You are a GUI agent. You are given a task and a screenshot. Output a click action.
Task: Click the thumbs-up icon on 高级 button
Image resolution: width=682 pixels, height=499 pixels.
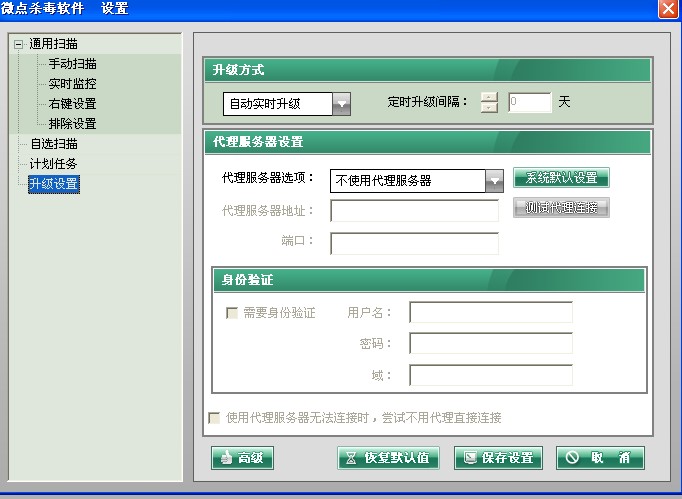point(226,458)
